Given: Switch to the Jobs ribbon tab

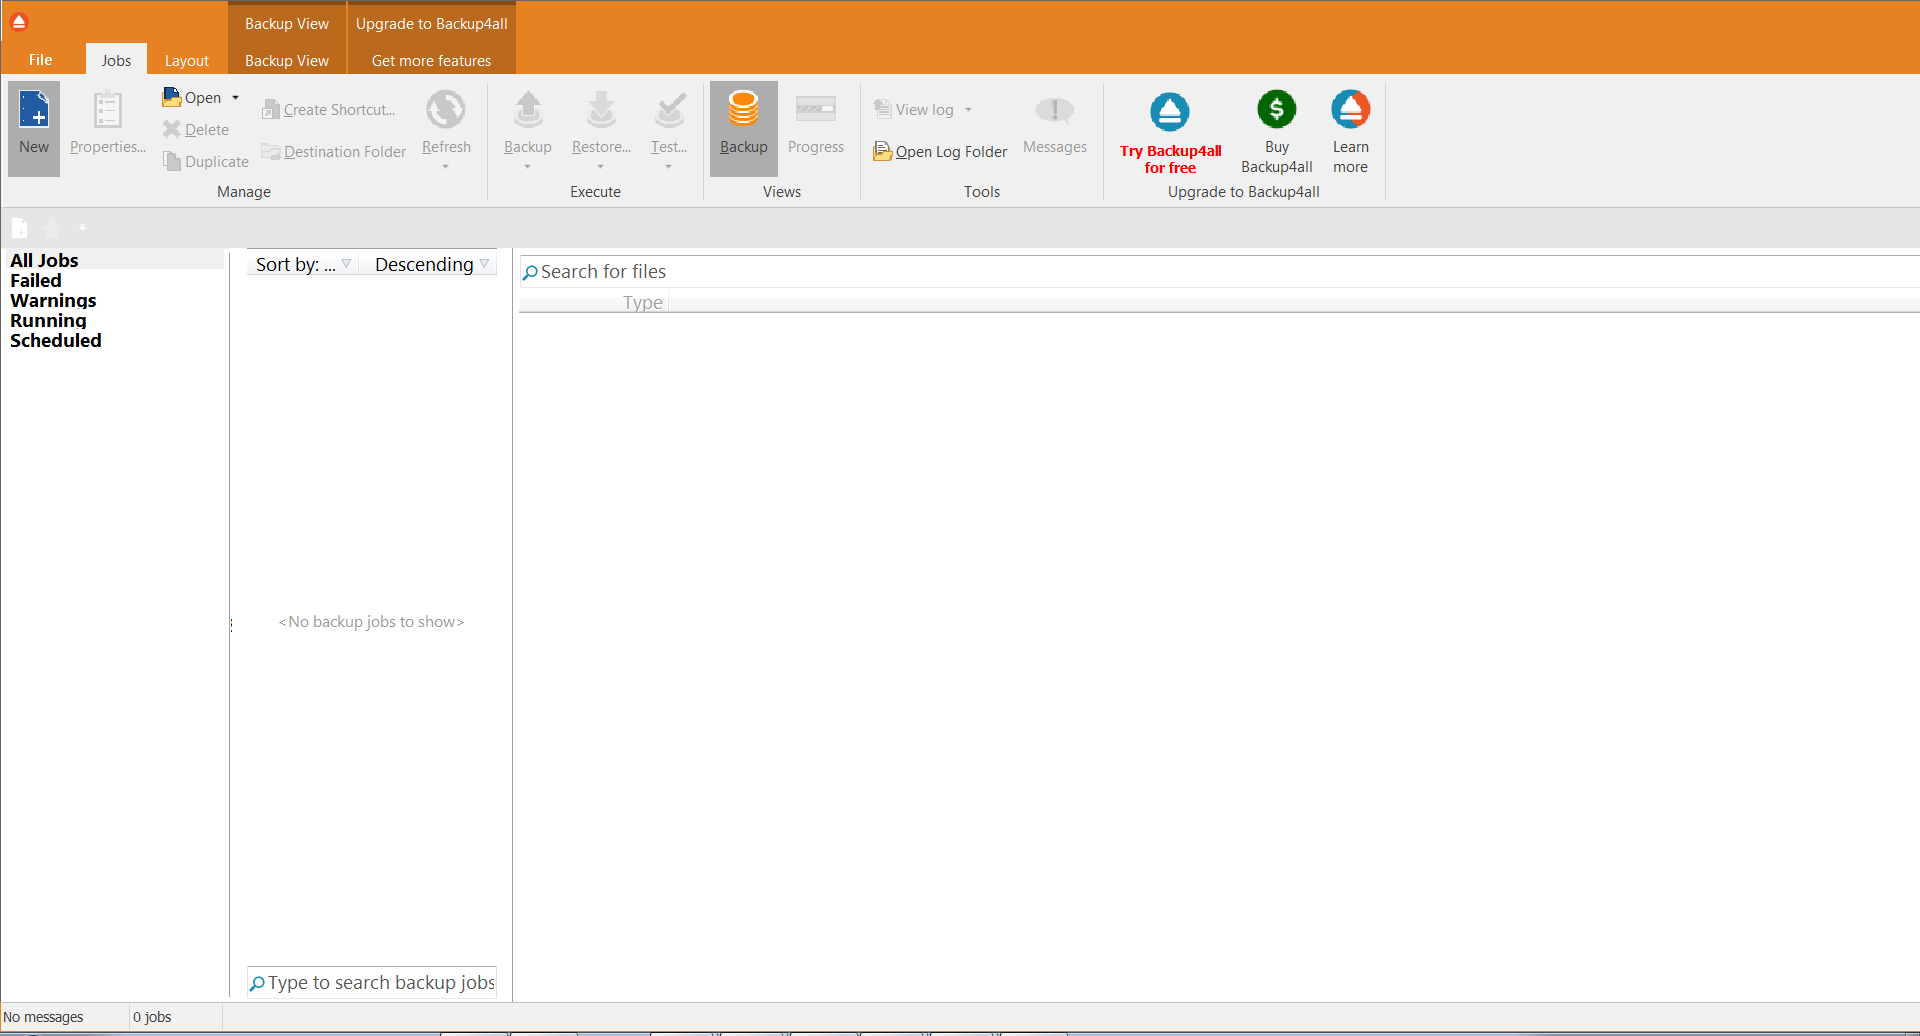Looking at the screenshot, I should [116, 60].
